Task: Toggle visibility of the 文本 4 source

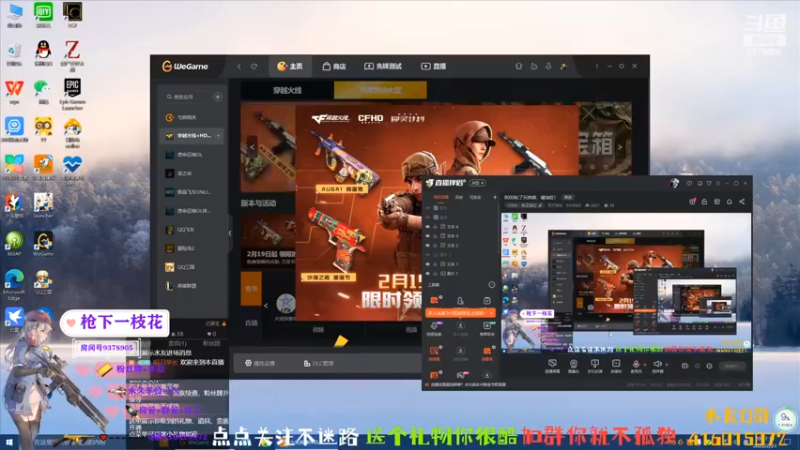Action: point(428,227)
